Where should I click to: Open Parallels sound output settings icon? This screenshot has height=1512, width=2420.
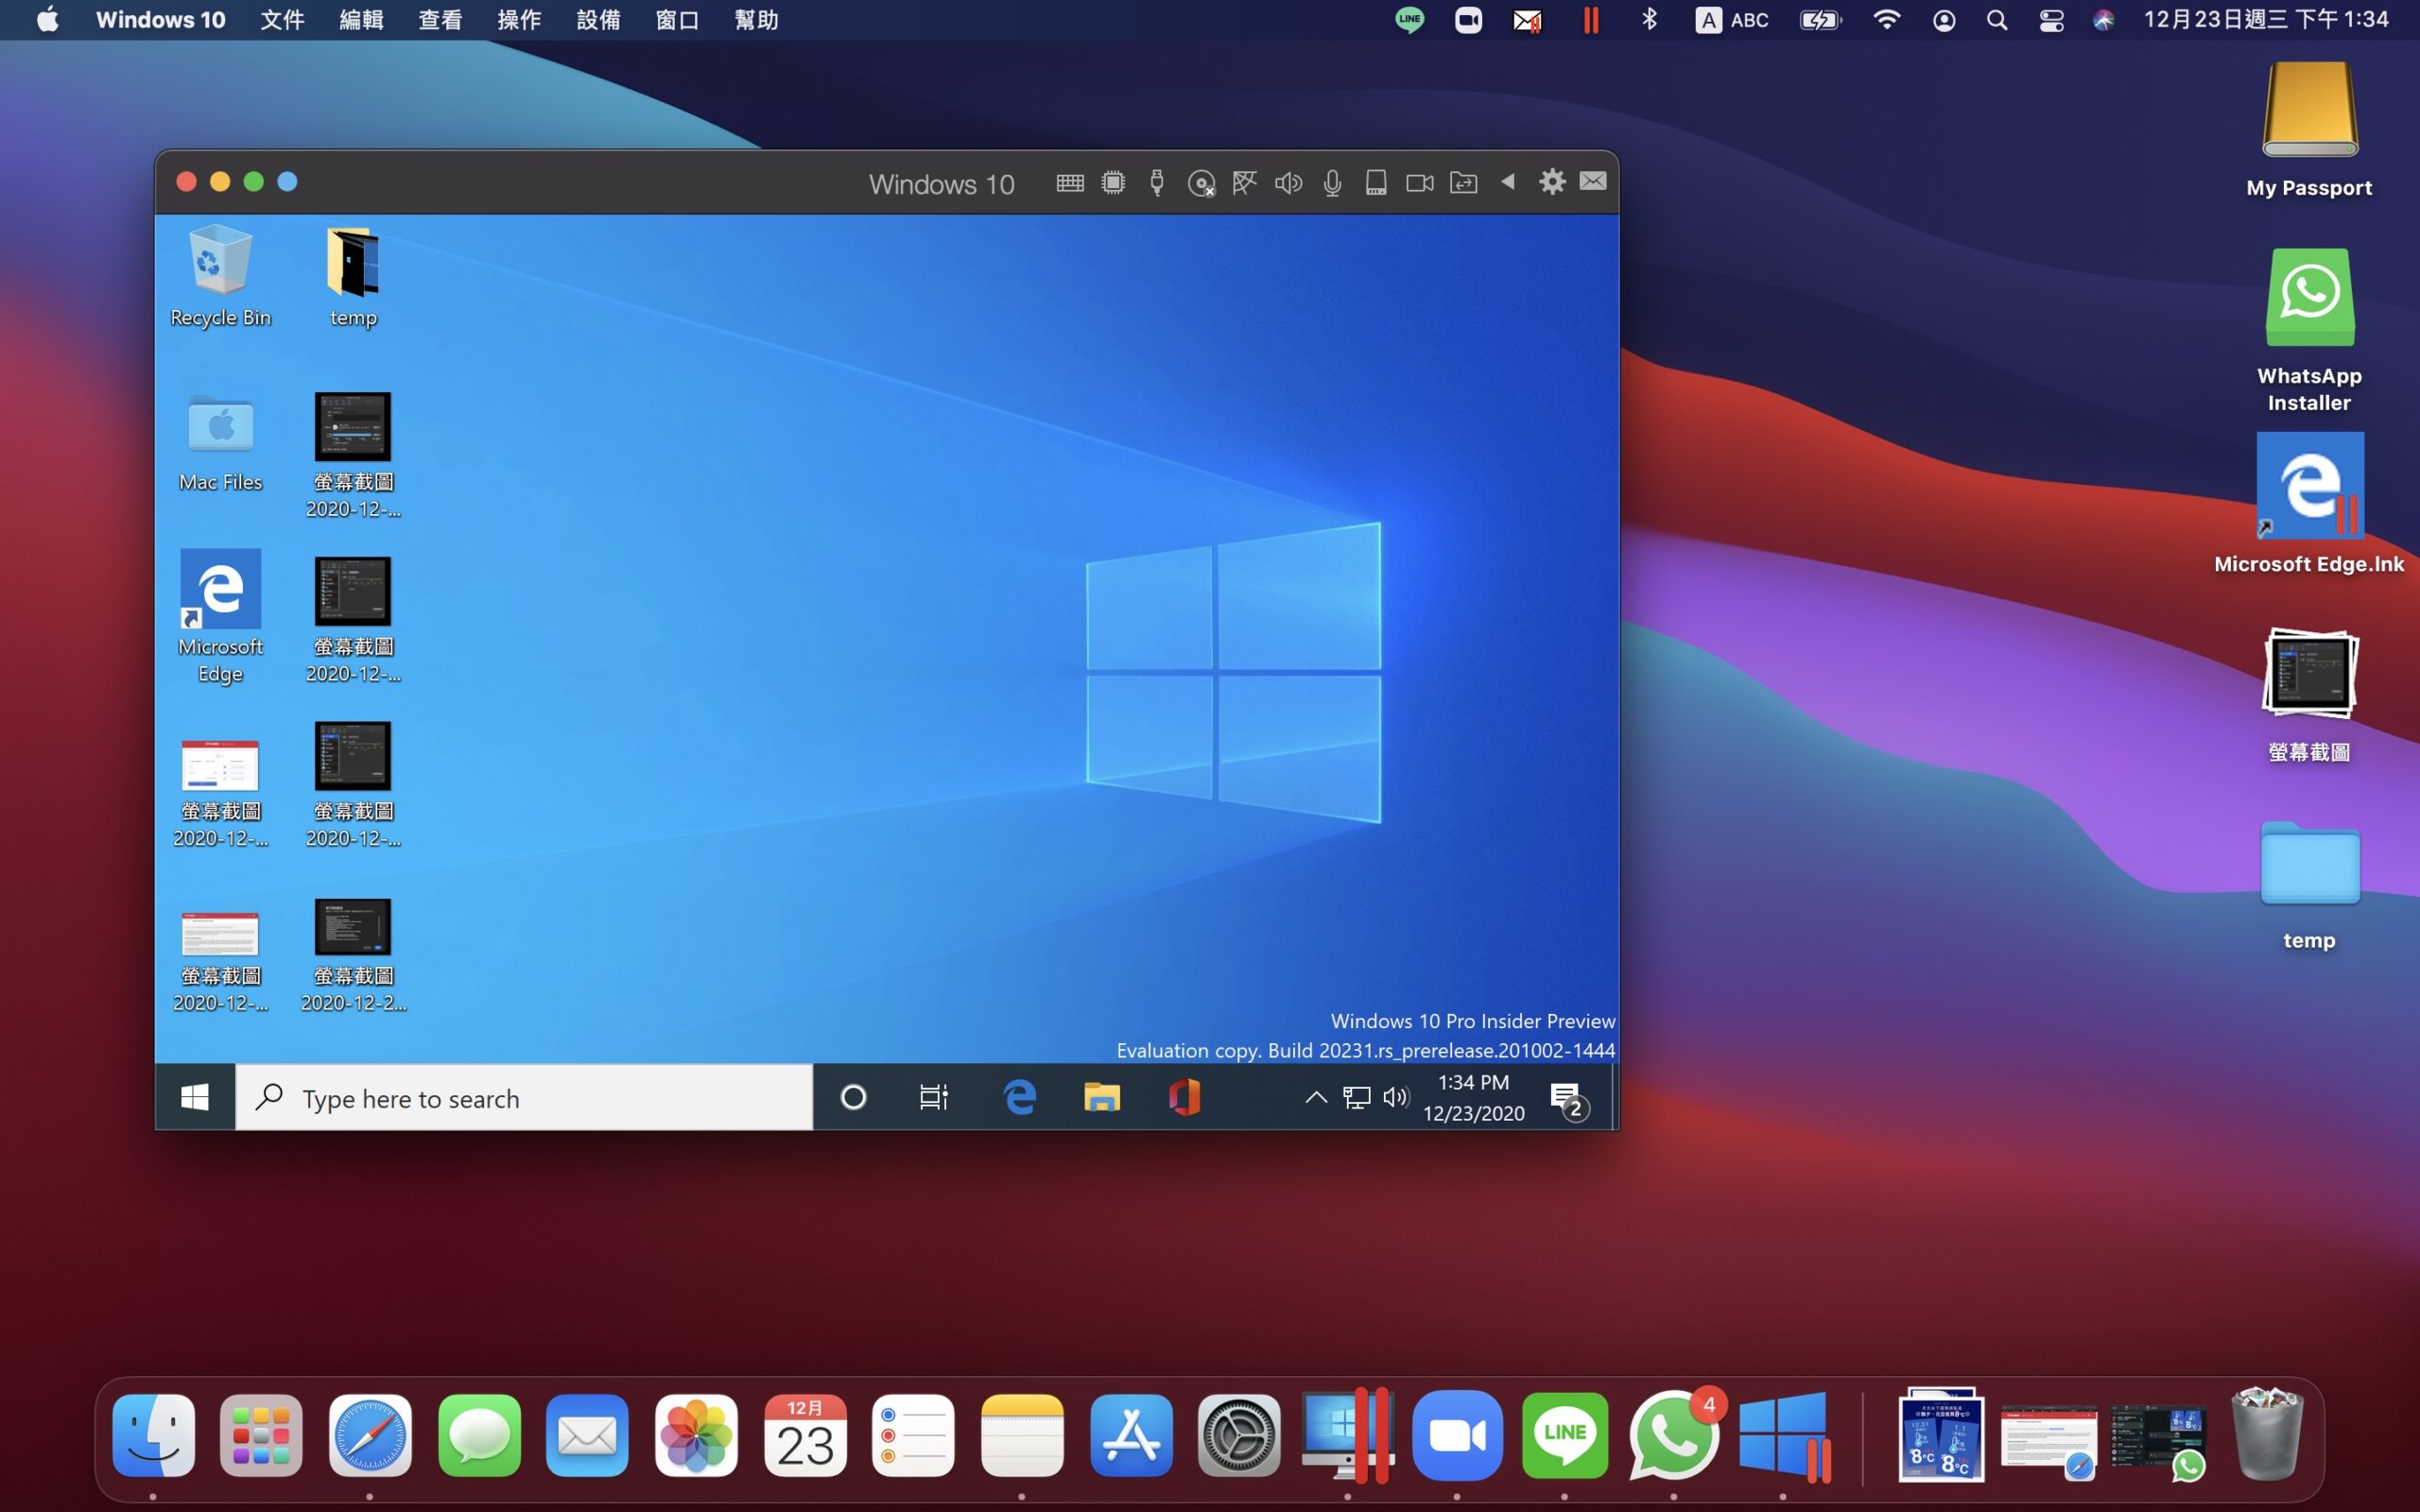1289,182
